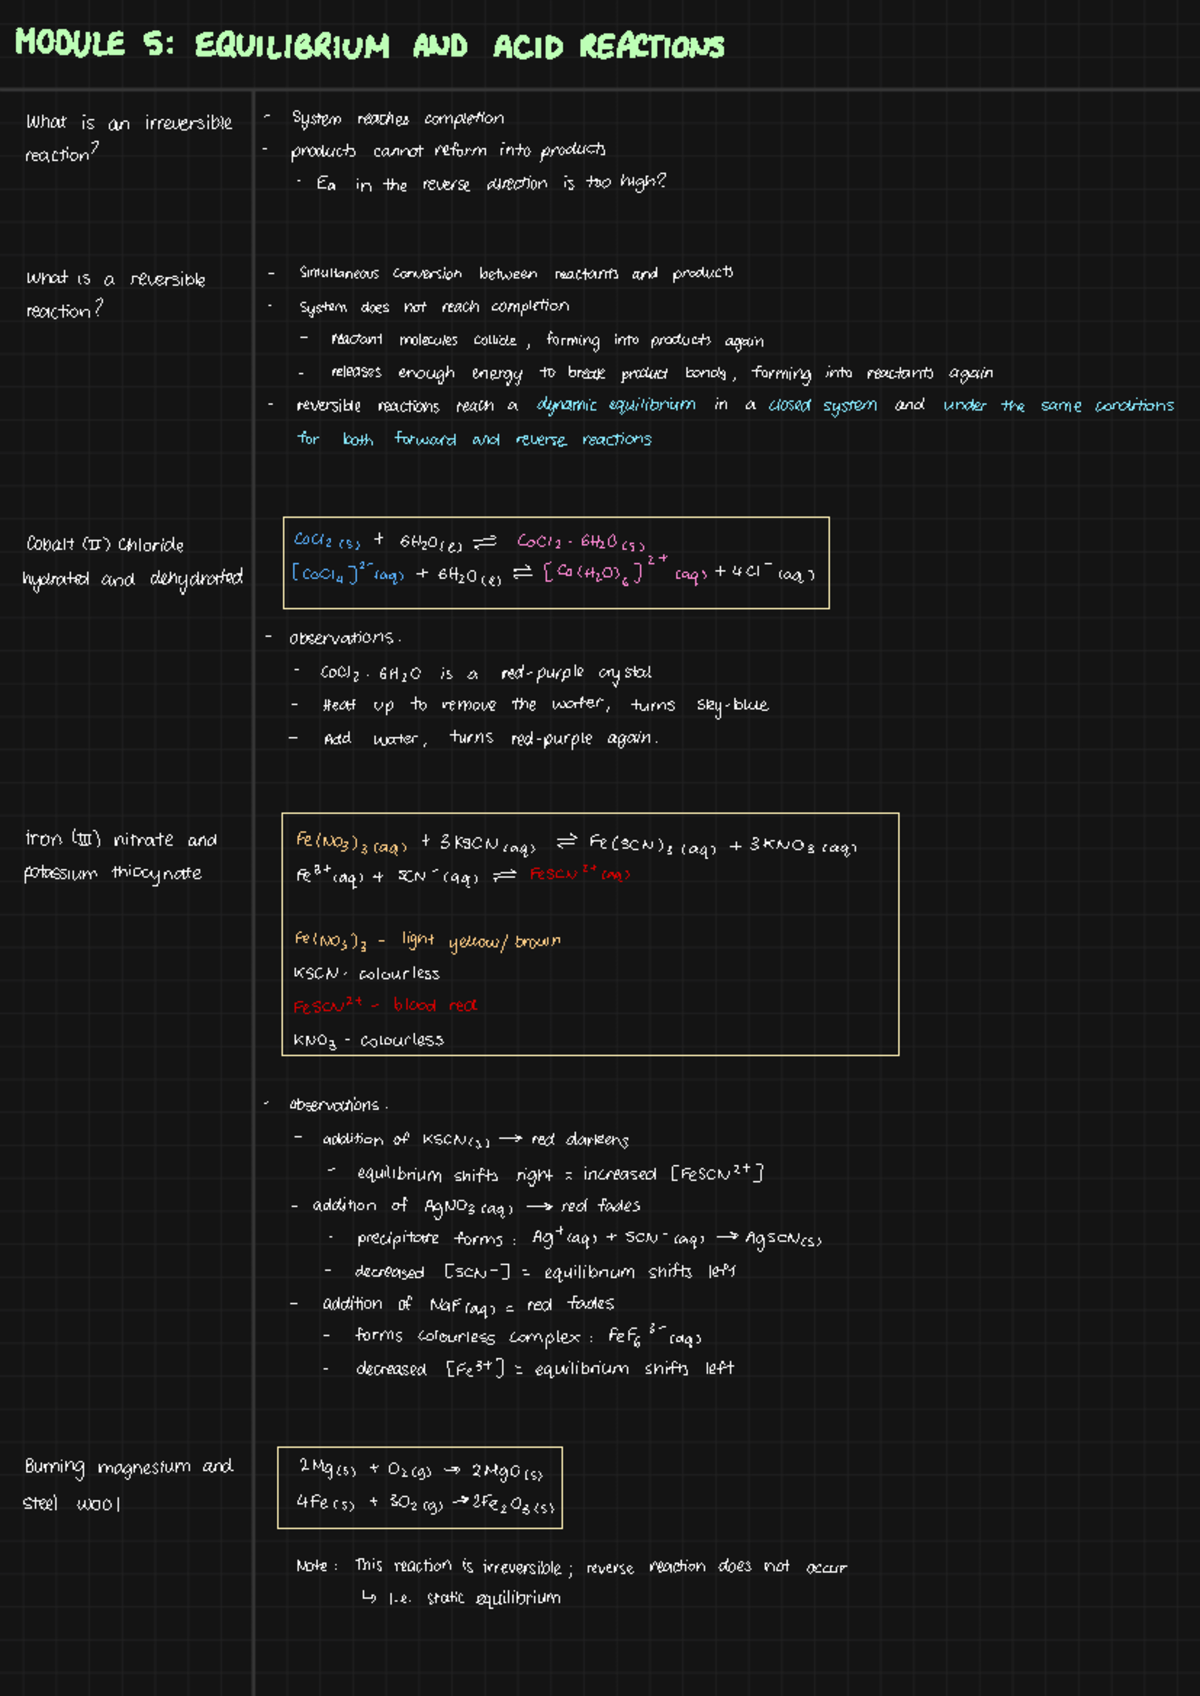Click the orange Fe(NO3)3 reactant formula
This screenshot has height=1696, width=1200.
351,843
